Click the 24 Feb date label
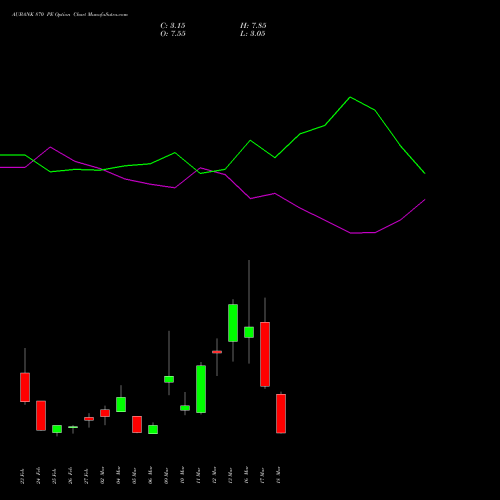Screen dimensions: 500x500 pyautogui.click(x=38, y=476)
